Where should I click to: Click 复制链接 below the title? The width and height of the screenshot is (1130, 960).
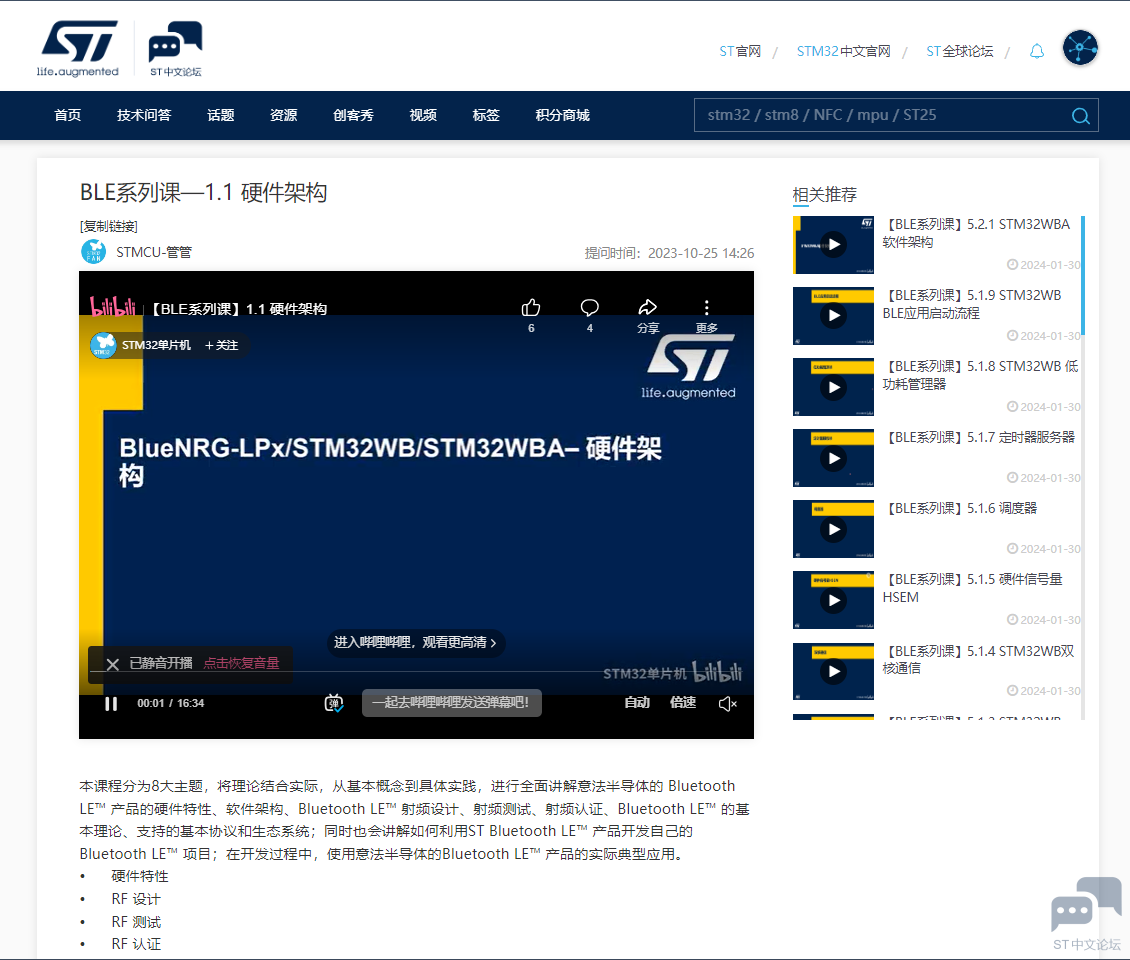(x=109, y=226)
